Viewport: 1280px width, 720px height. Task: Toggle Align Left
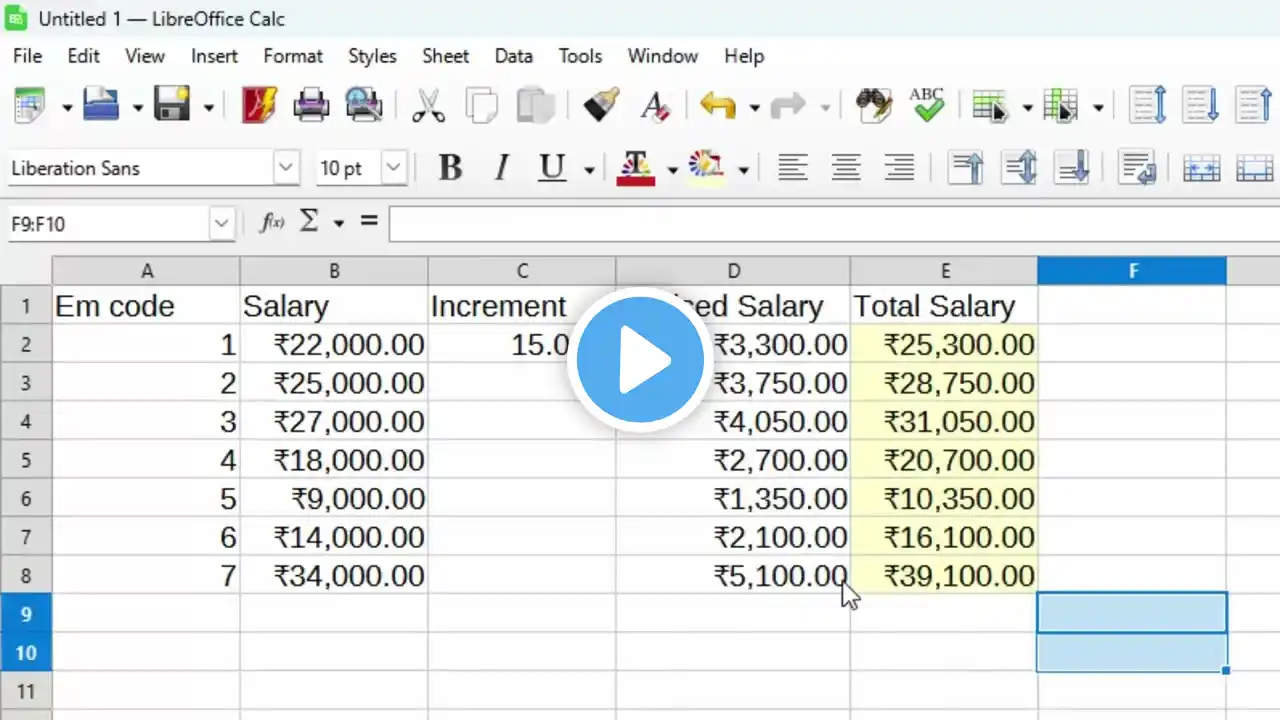click(x=793, y=168)
